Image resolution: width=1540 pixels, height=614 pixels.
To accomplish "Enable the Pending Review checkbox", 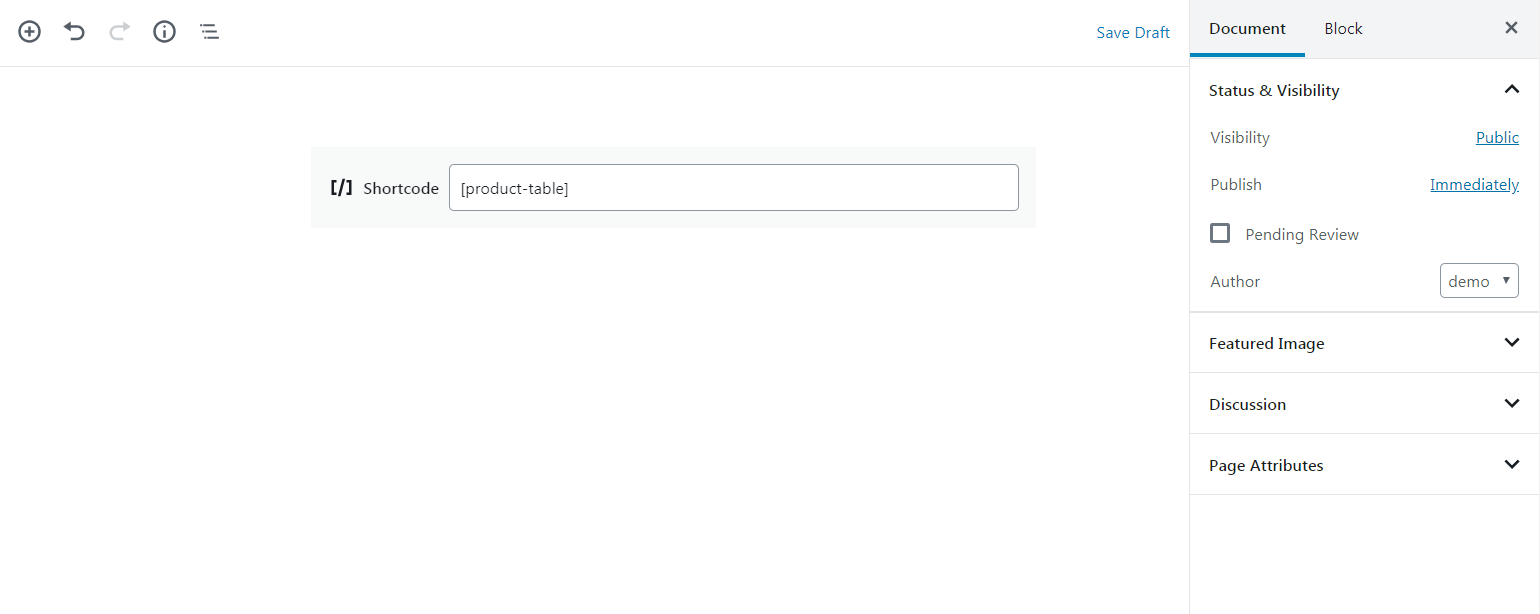I will (1220, 233).
